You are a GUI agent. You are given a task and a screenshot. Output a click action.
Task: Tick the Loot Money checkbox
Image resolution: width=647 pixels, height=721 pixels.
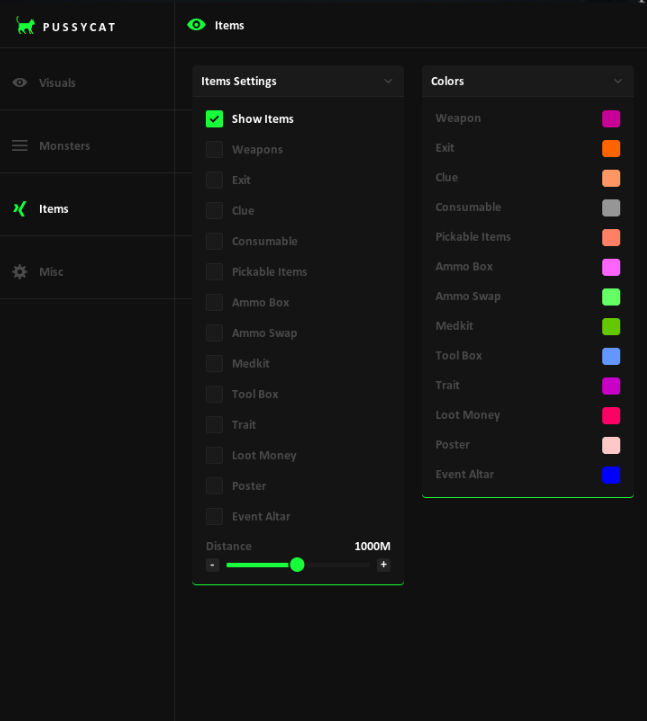point(214,455)
